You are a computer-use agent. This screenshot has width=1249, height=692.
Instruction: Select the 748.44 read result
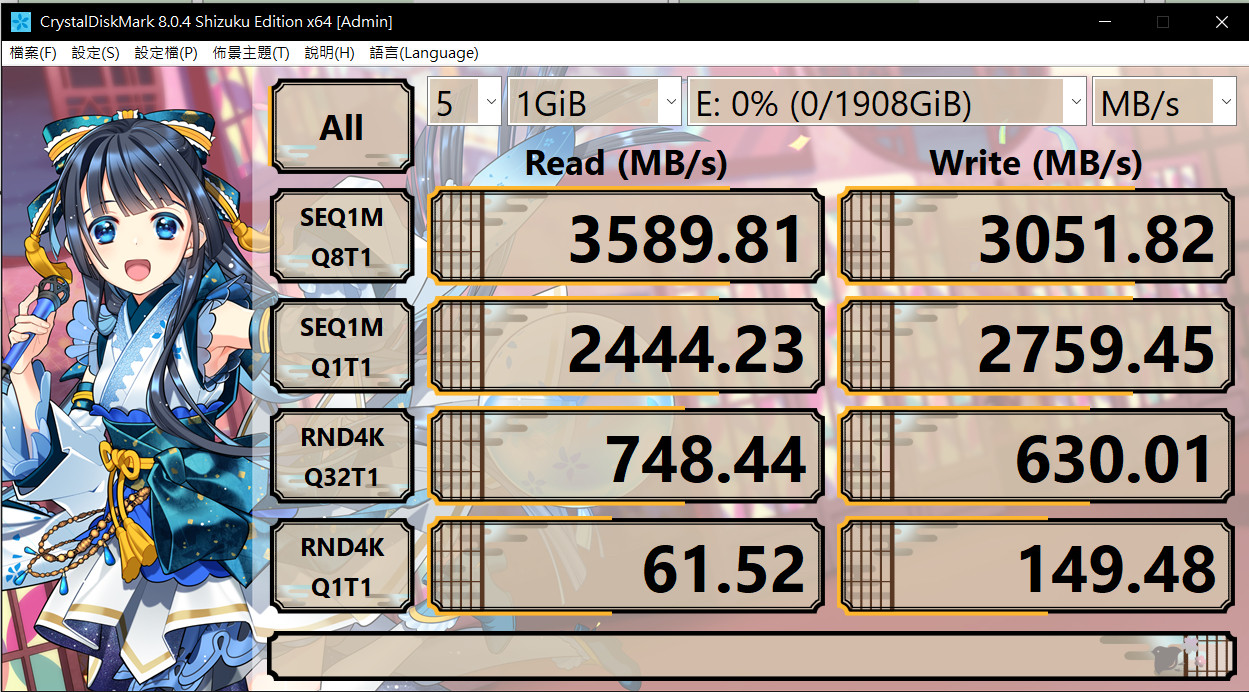tap(627, 458)
